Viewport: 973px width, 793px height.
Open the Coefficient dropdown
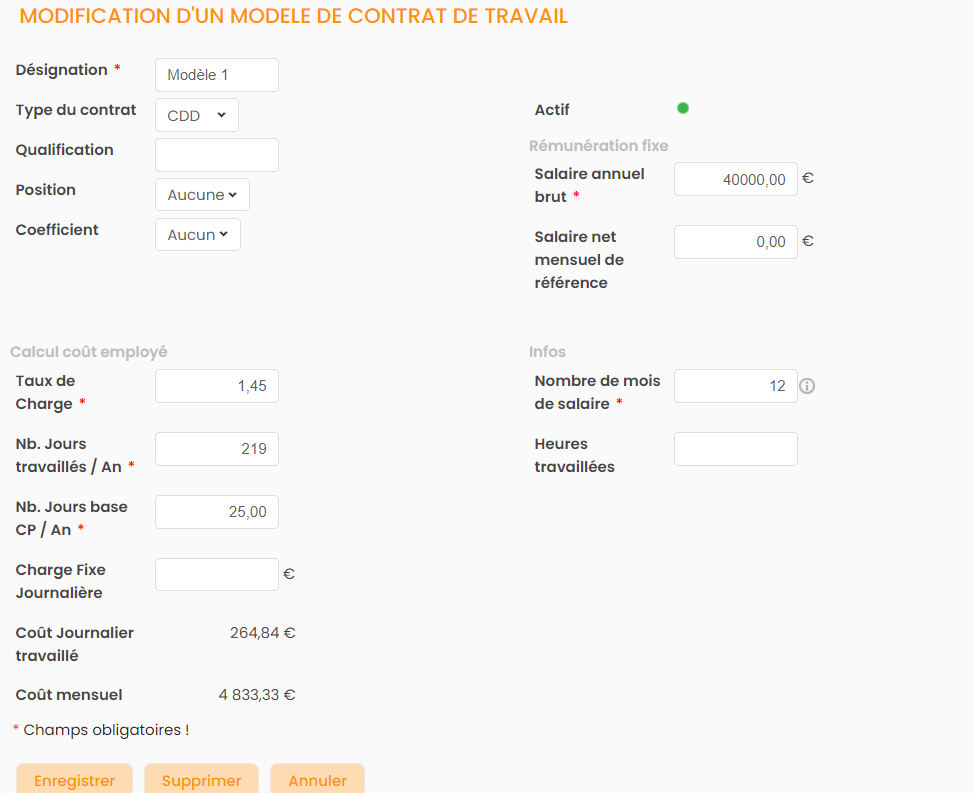[x=198, y=235]
